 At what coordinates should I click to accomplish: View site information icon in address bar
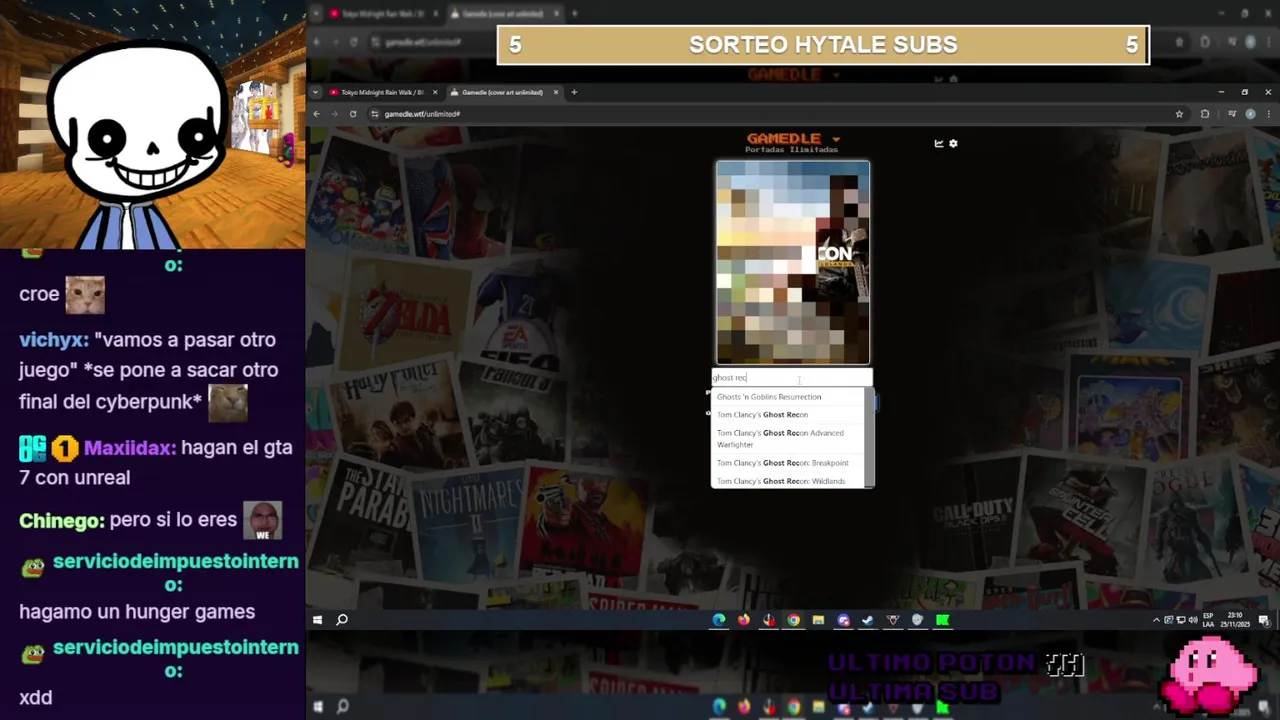(375, 114)
